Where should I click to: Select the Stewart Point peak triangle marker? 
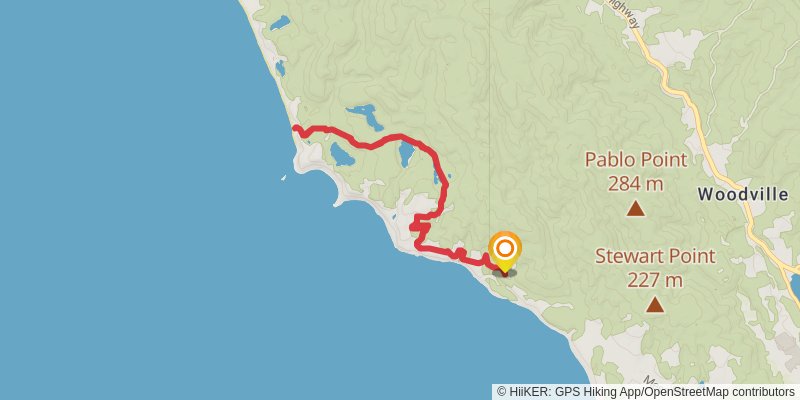click(x=655, y=305)
